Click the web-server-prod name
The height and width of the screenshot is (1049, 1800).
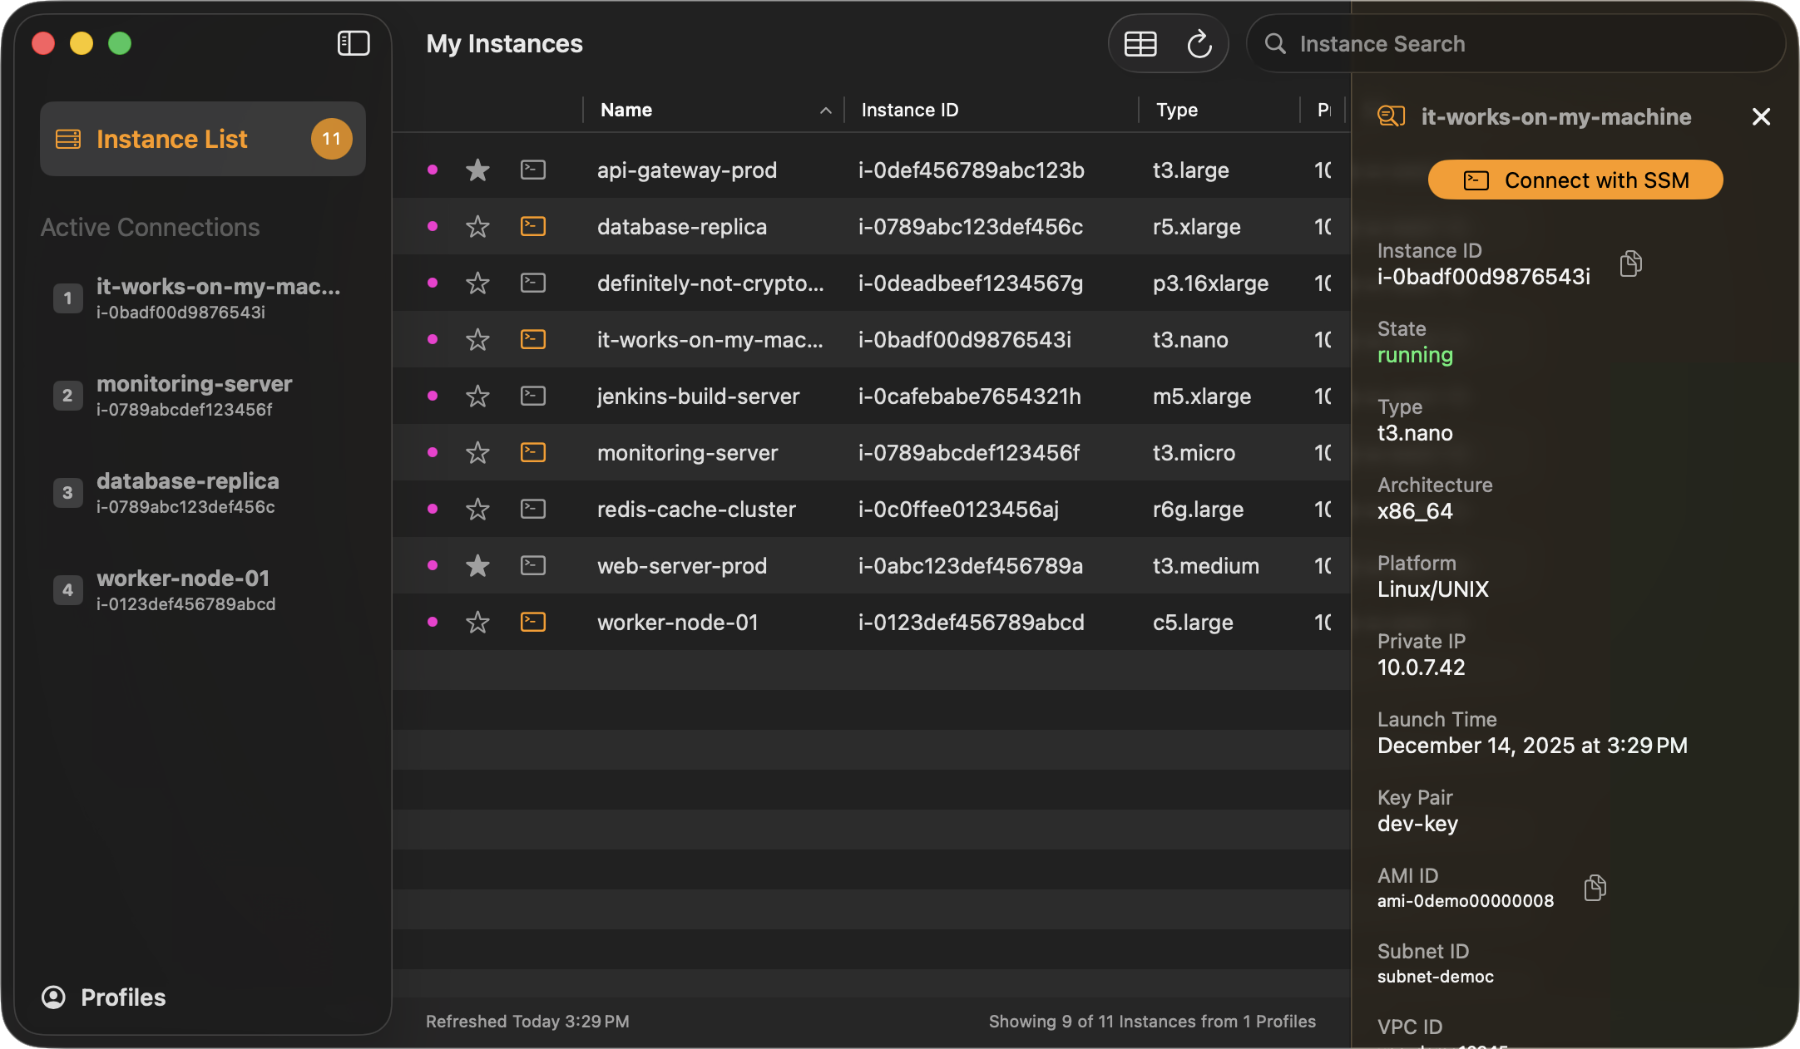tap(682, 565)
